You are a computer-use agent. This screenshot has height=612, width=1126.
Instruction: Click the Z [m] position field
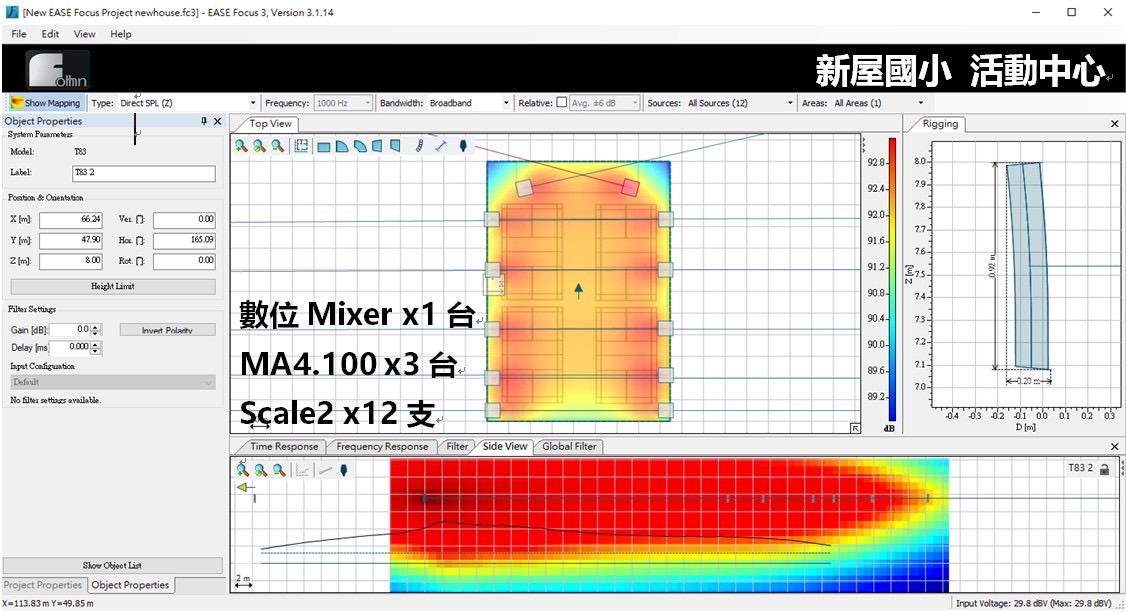71,261
